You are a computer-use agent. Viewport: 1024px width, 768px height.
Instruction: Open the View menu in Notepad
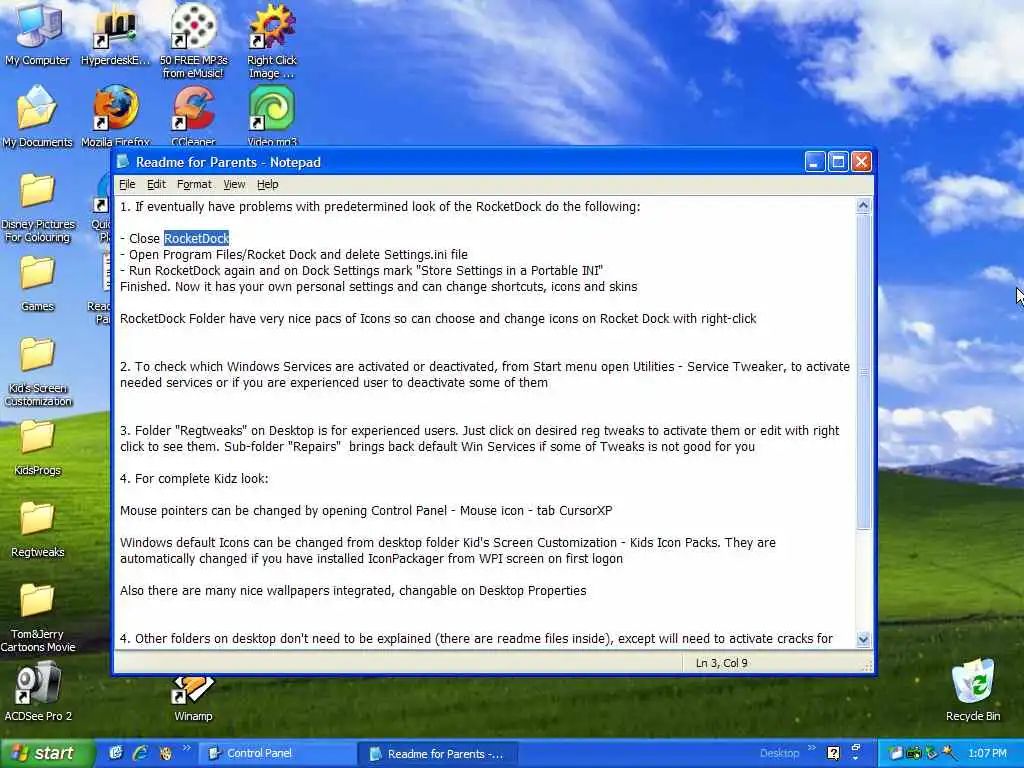[x=234, y=184]
